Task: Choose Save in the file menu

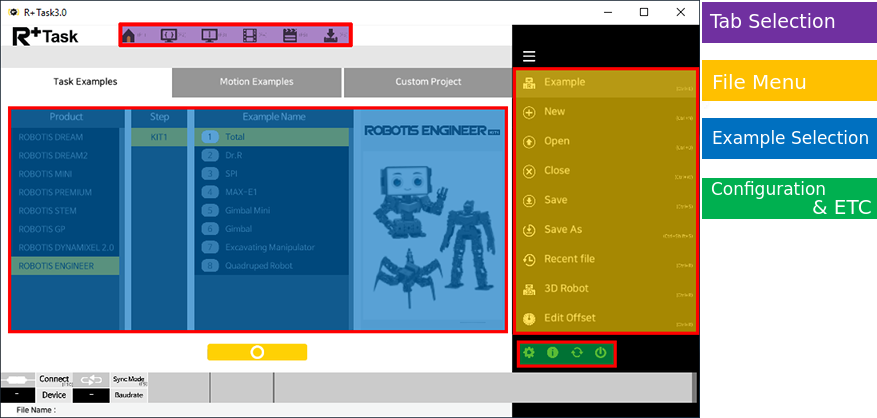Action: [x=606, y=201]
